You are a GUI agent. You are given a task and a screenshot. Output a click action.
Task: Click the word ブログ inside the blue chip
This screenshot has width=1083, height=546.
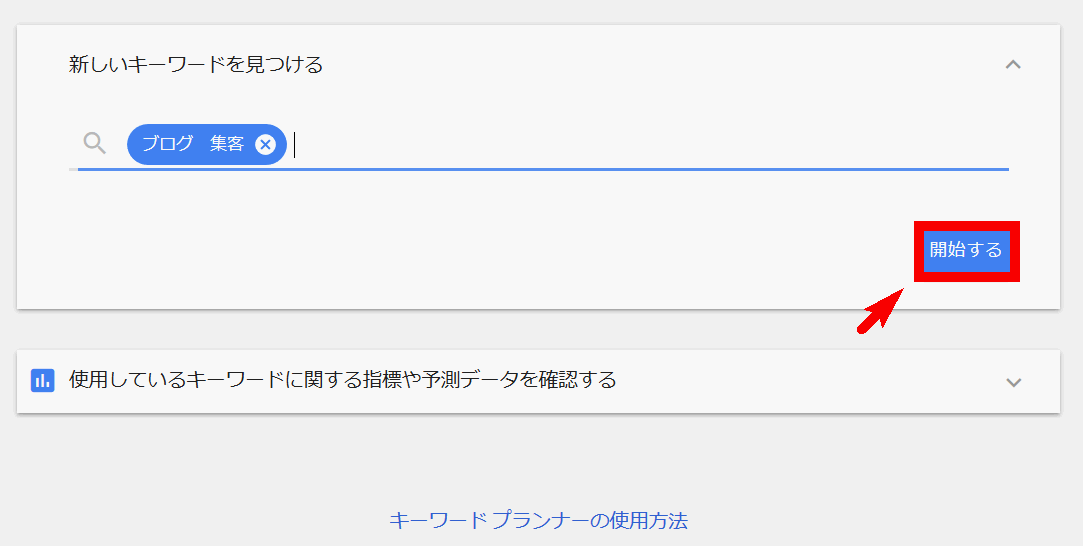coord(168,144)
